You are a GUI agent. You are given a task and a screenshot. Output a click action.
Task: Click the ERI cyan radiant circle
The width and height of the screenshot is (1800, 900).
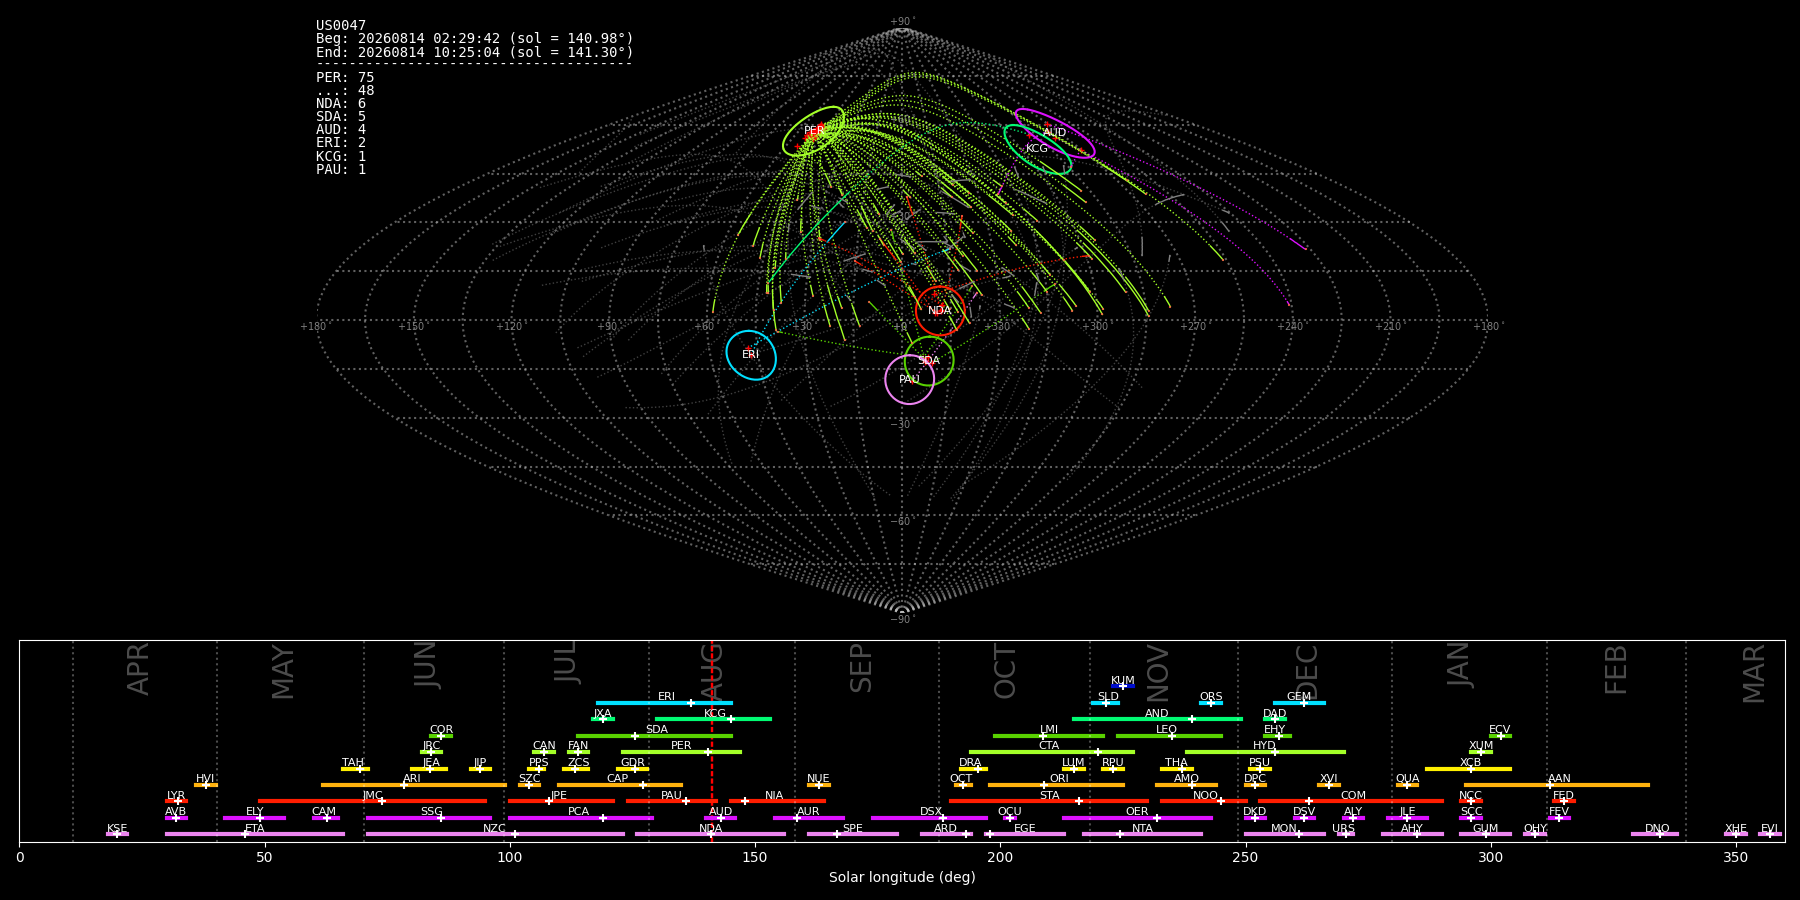coord(751,355)
